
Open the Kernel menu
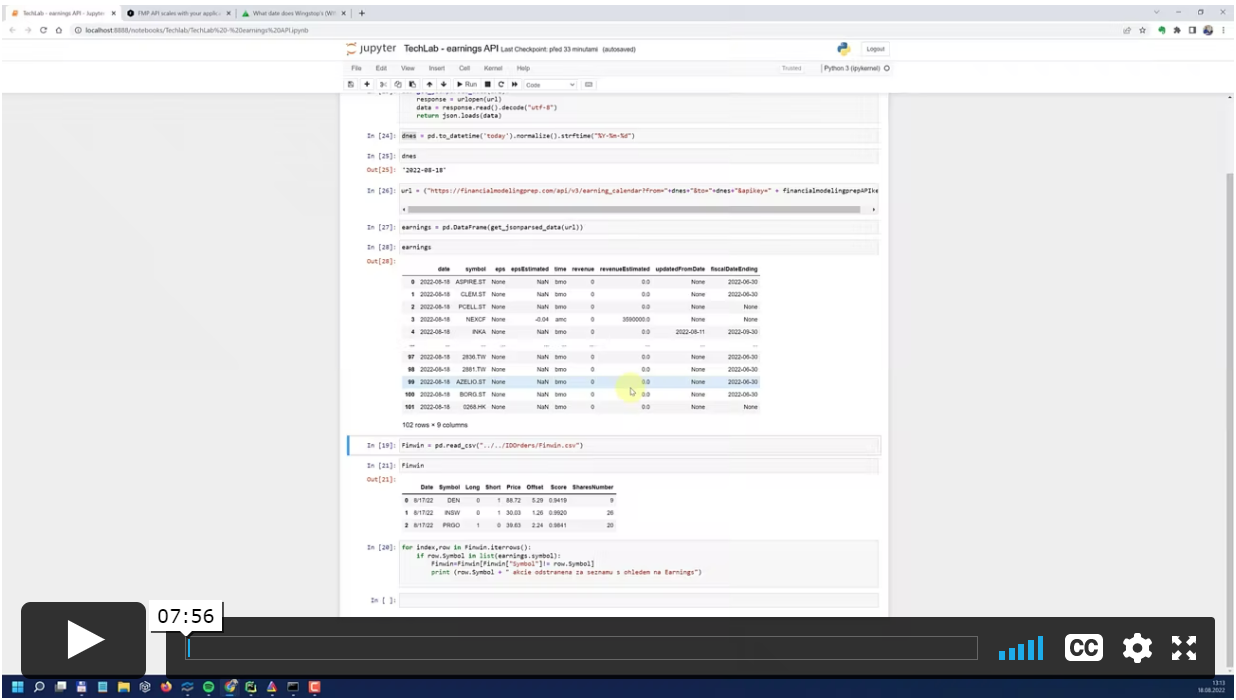[493, 68]
